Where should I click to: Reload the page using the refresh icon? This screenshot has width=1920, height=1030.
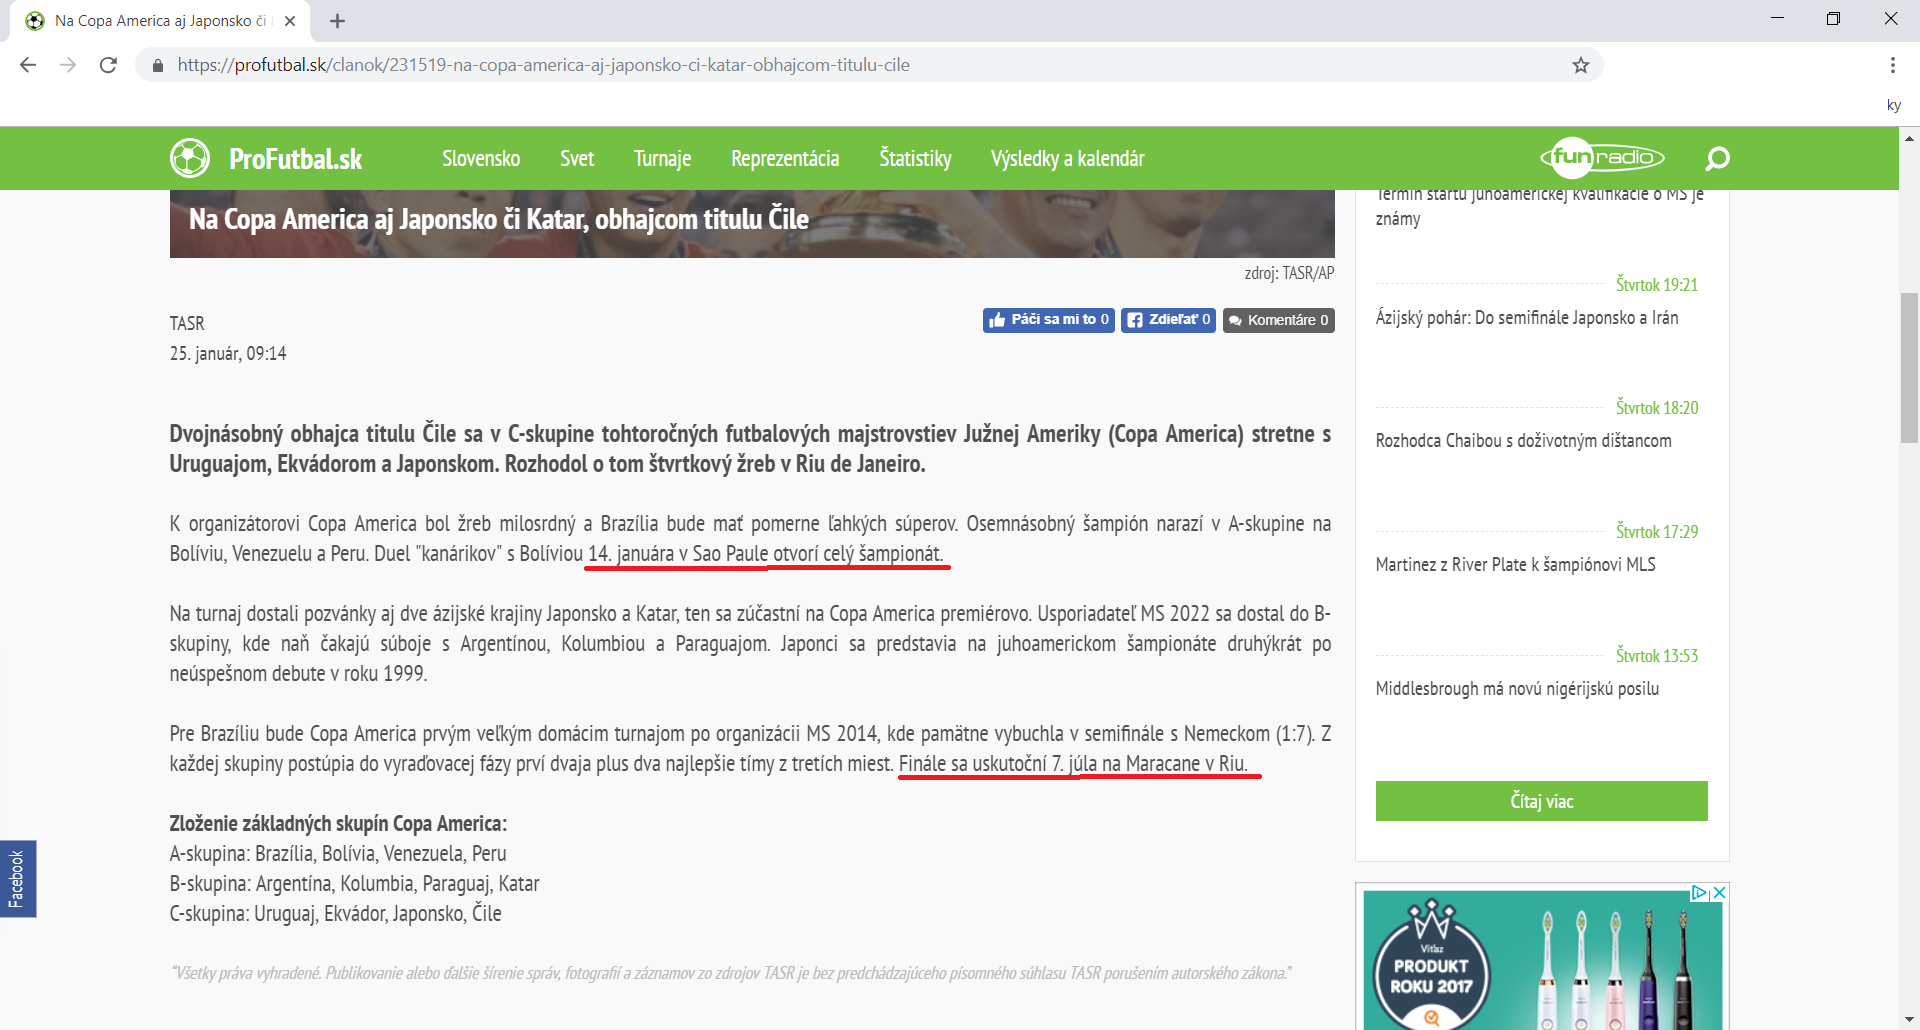tap(108, 65)
